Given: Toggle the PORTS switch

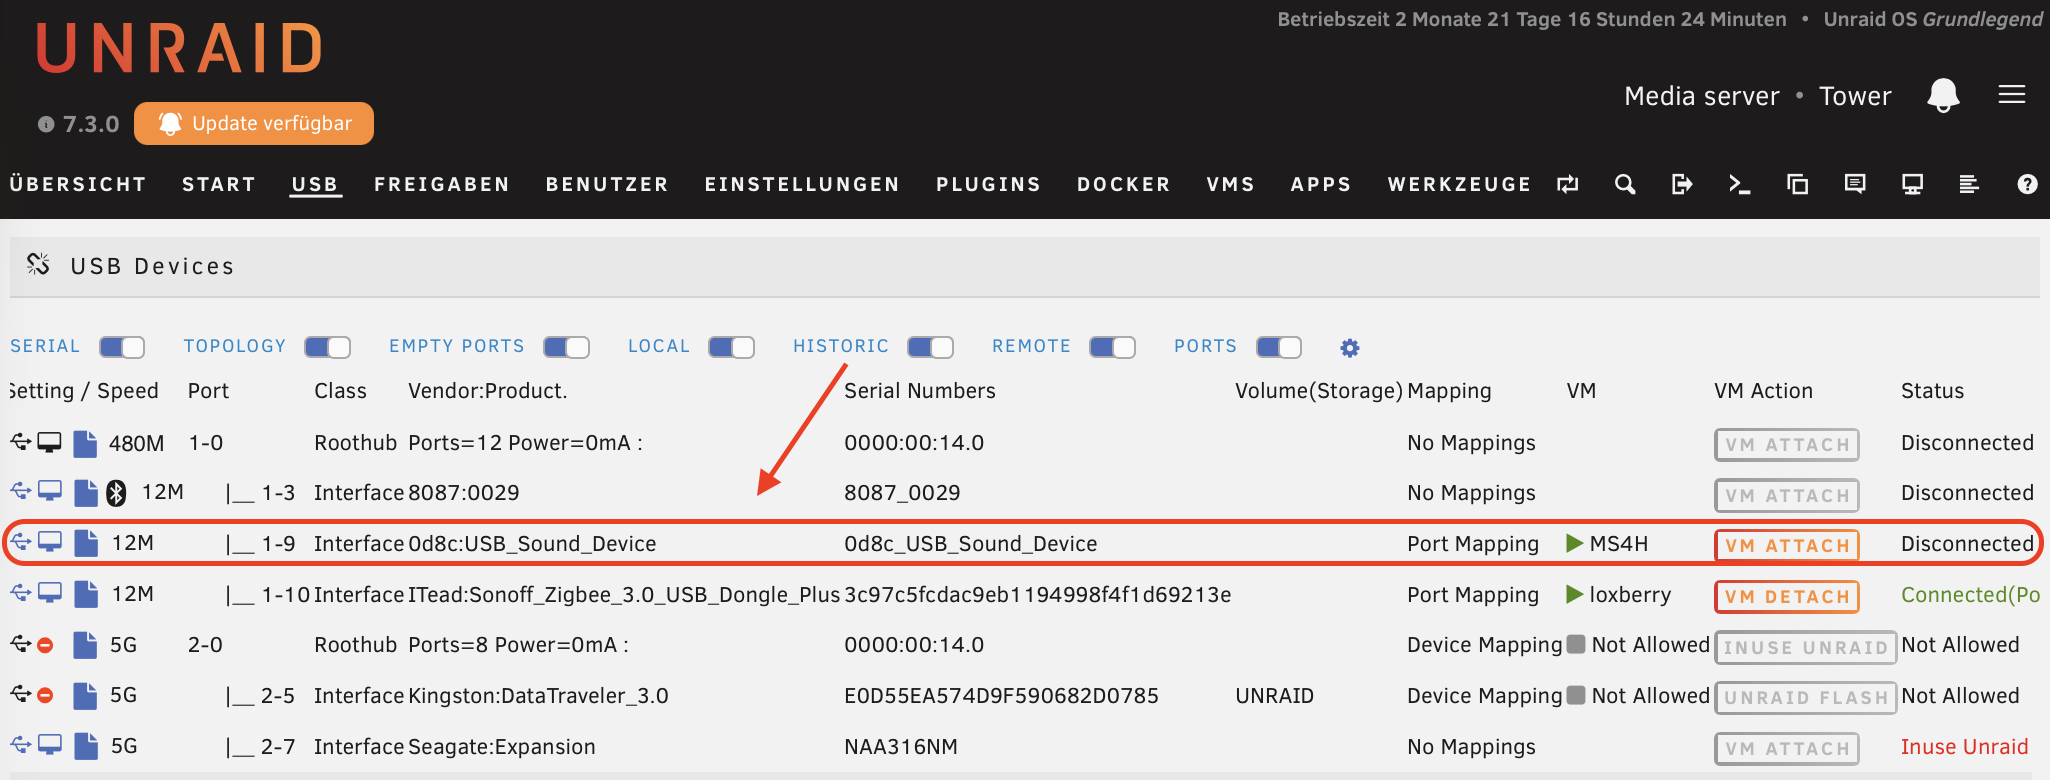Looking at the screenshot, I should pyautogui.click(x=1279, y=347).
